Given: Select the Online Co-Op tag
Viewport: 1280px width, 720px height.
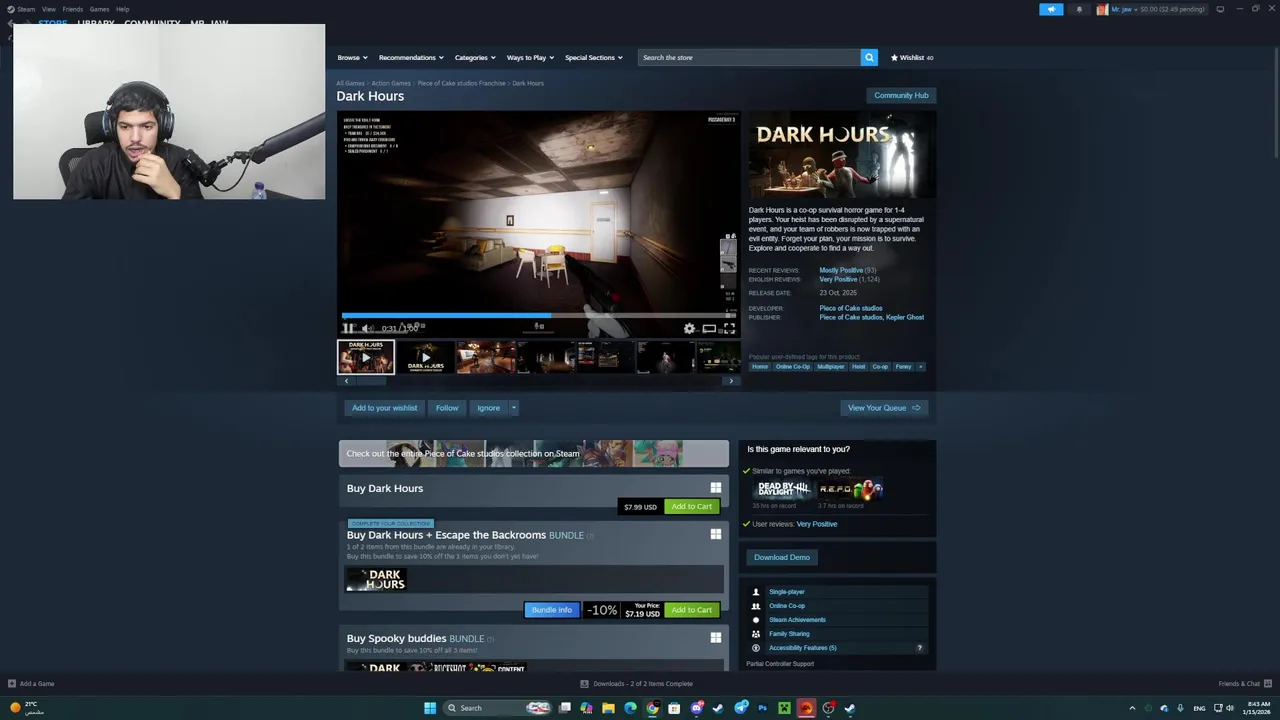Looking at the screenshot, I should [793, 366].
